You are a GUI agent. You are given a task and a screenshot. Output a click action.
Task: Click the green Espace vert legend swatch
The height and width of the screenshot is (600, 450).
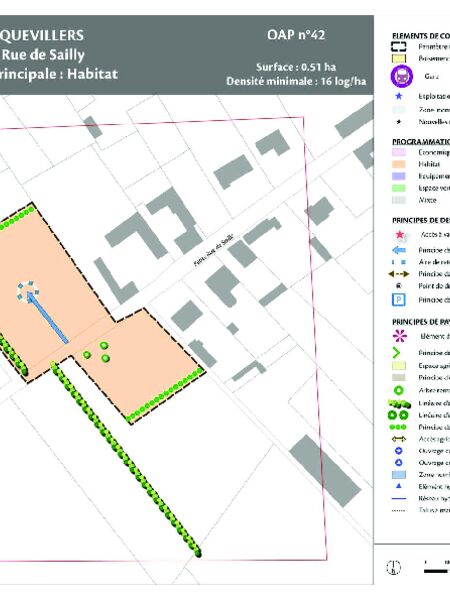tap(399, 188)
